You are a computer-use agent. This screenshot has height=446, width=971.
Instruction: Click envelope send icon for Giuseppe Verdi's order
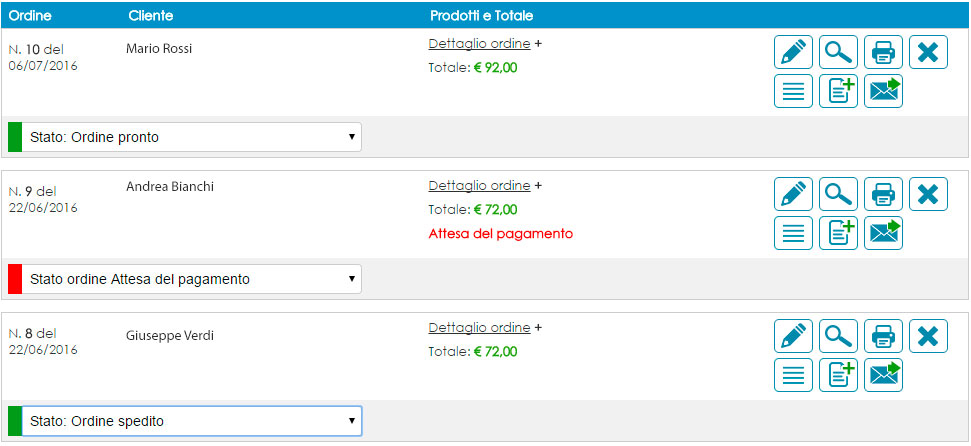click(x=884, y=375)
